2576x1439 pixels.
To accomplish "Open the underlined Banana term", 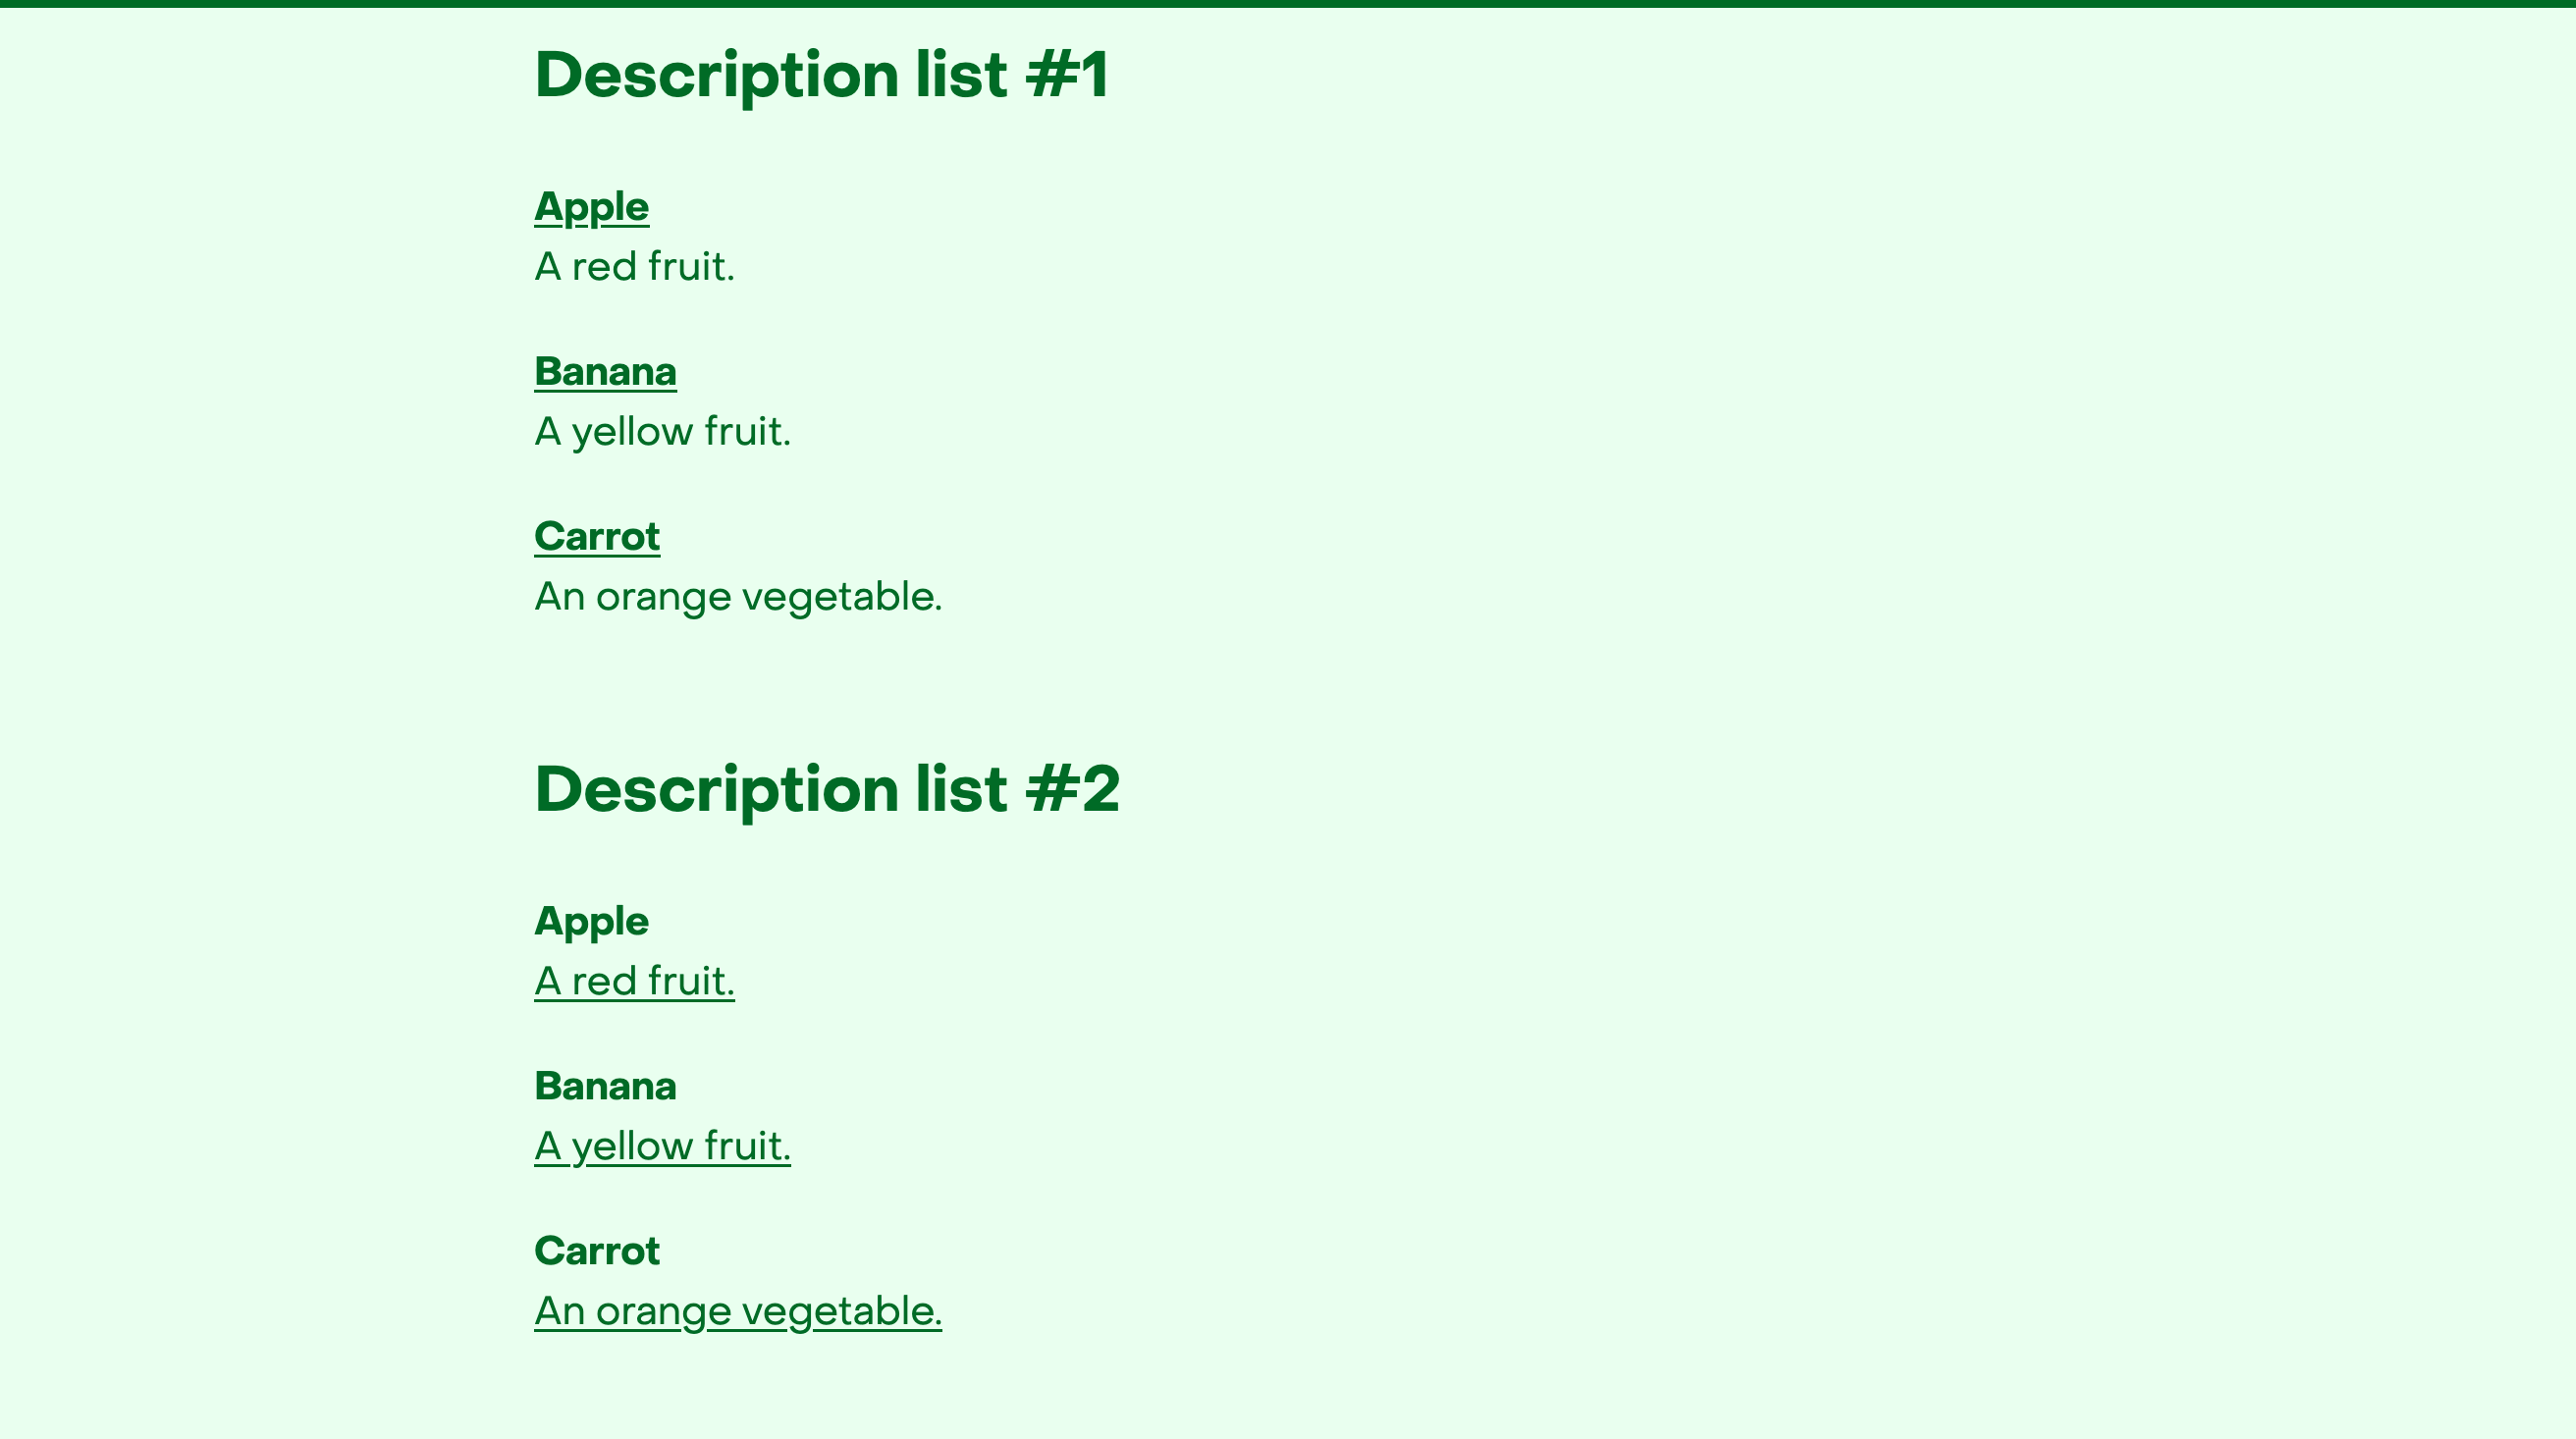I will [605, 372].
